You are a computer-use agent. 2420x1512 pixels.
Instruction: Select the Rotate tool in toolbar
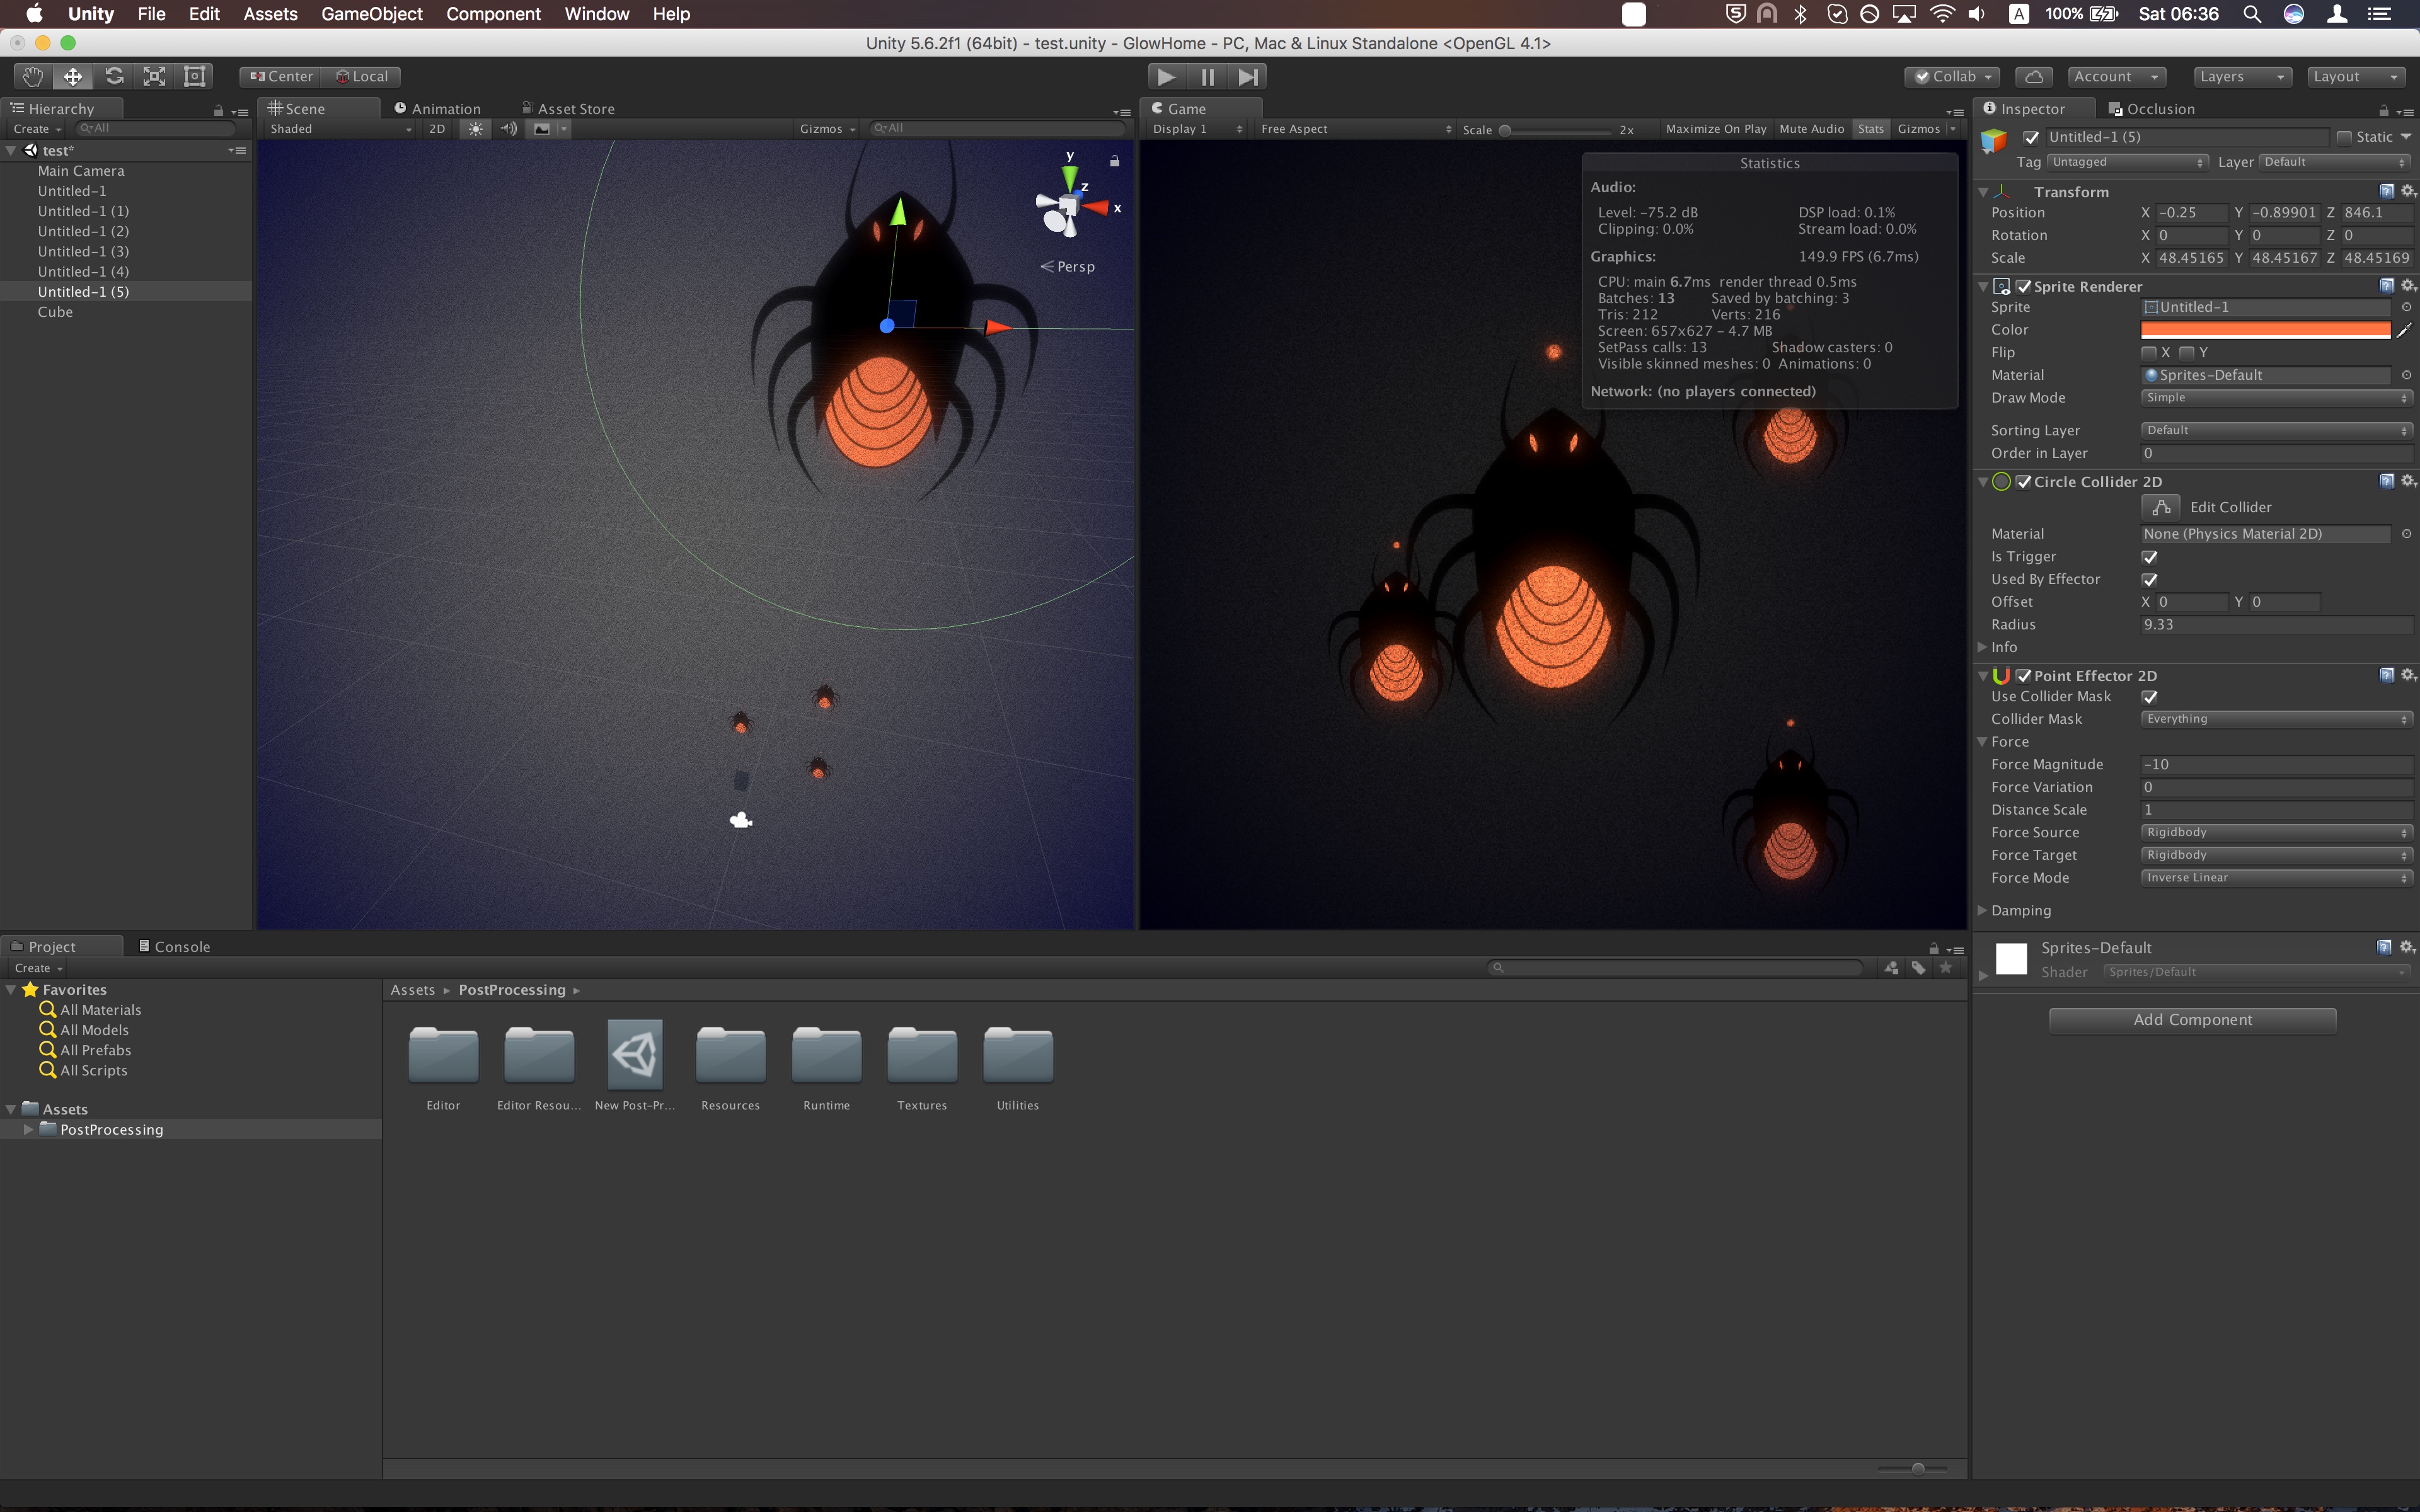[114, 76]
